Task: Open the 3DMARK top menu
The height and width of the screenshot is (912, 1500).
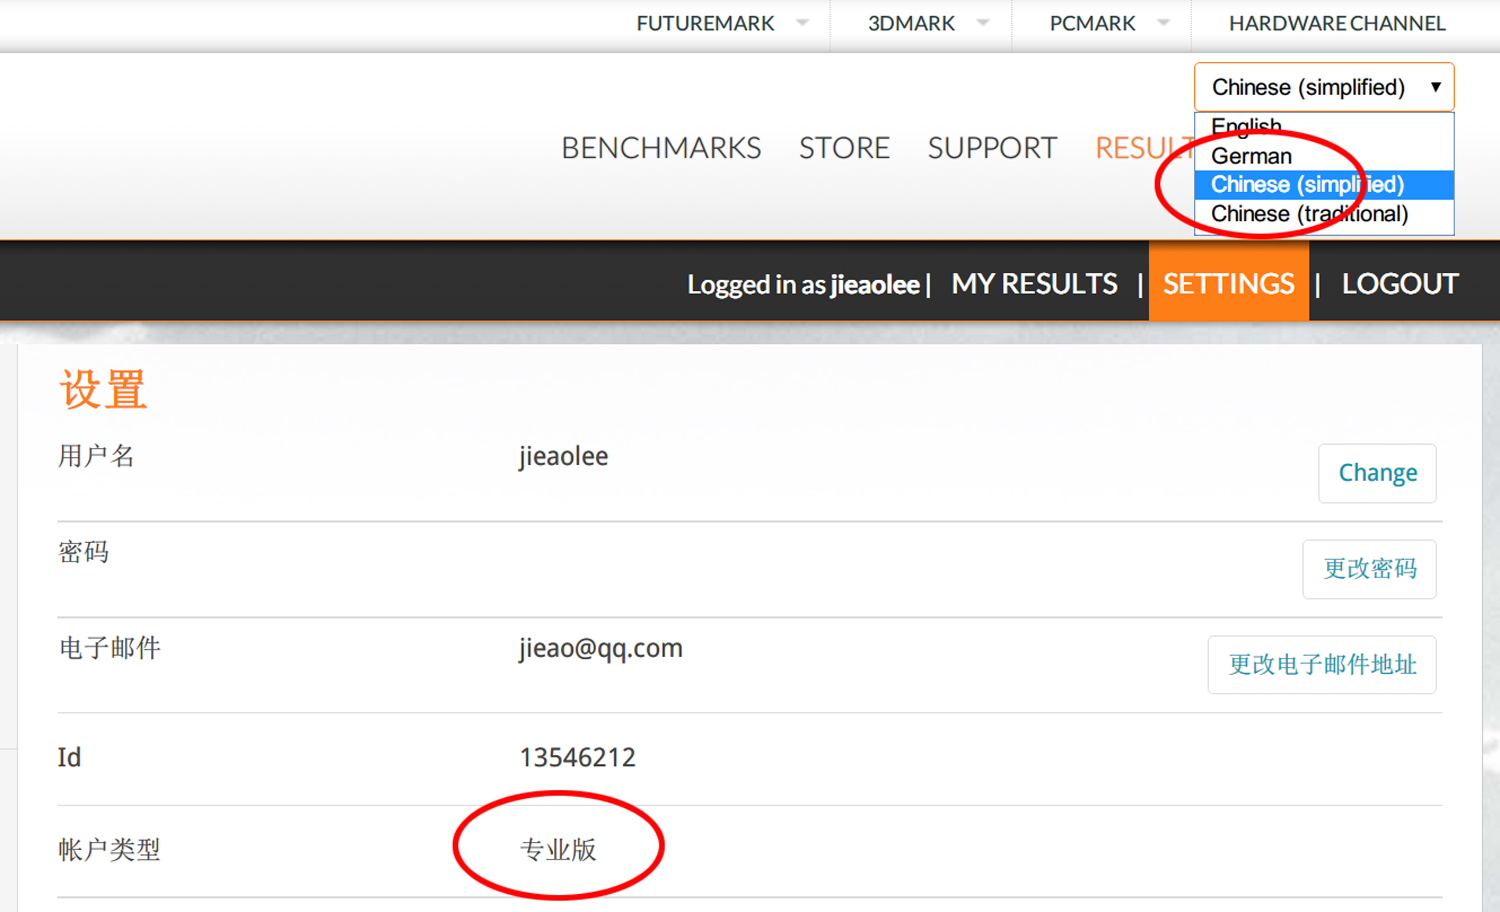Action: [911, 23]
